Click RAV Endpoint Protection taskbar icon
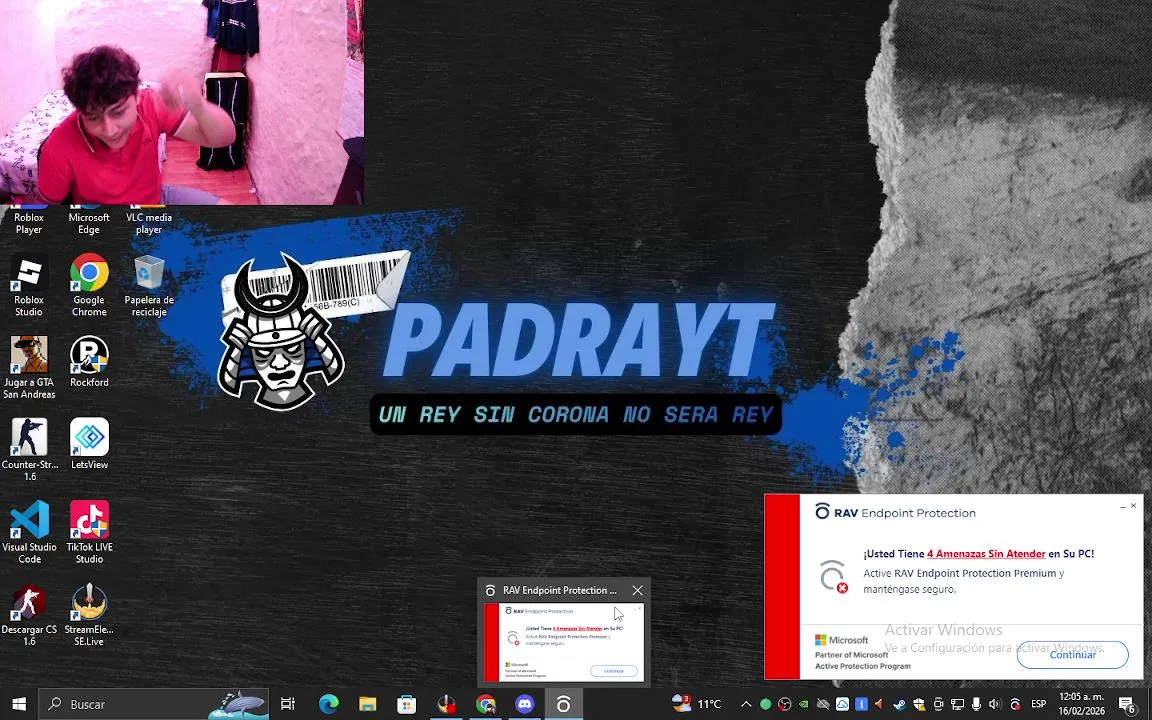Viewport: 1152px width, 720px height. click(x=564, y=704)
